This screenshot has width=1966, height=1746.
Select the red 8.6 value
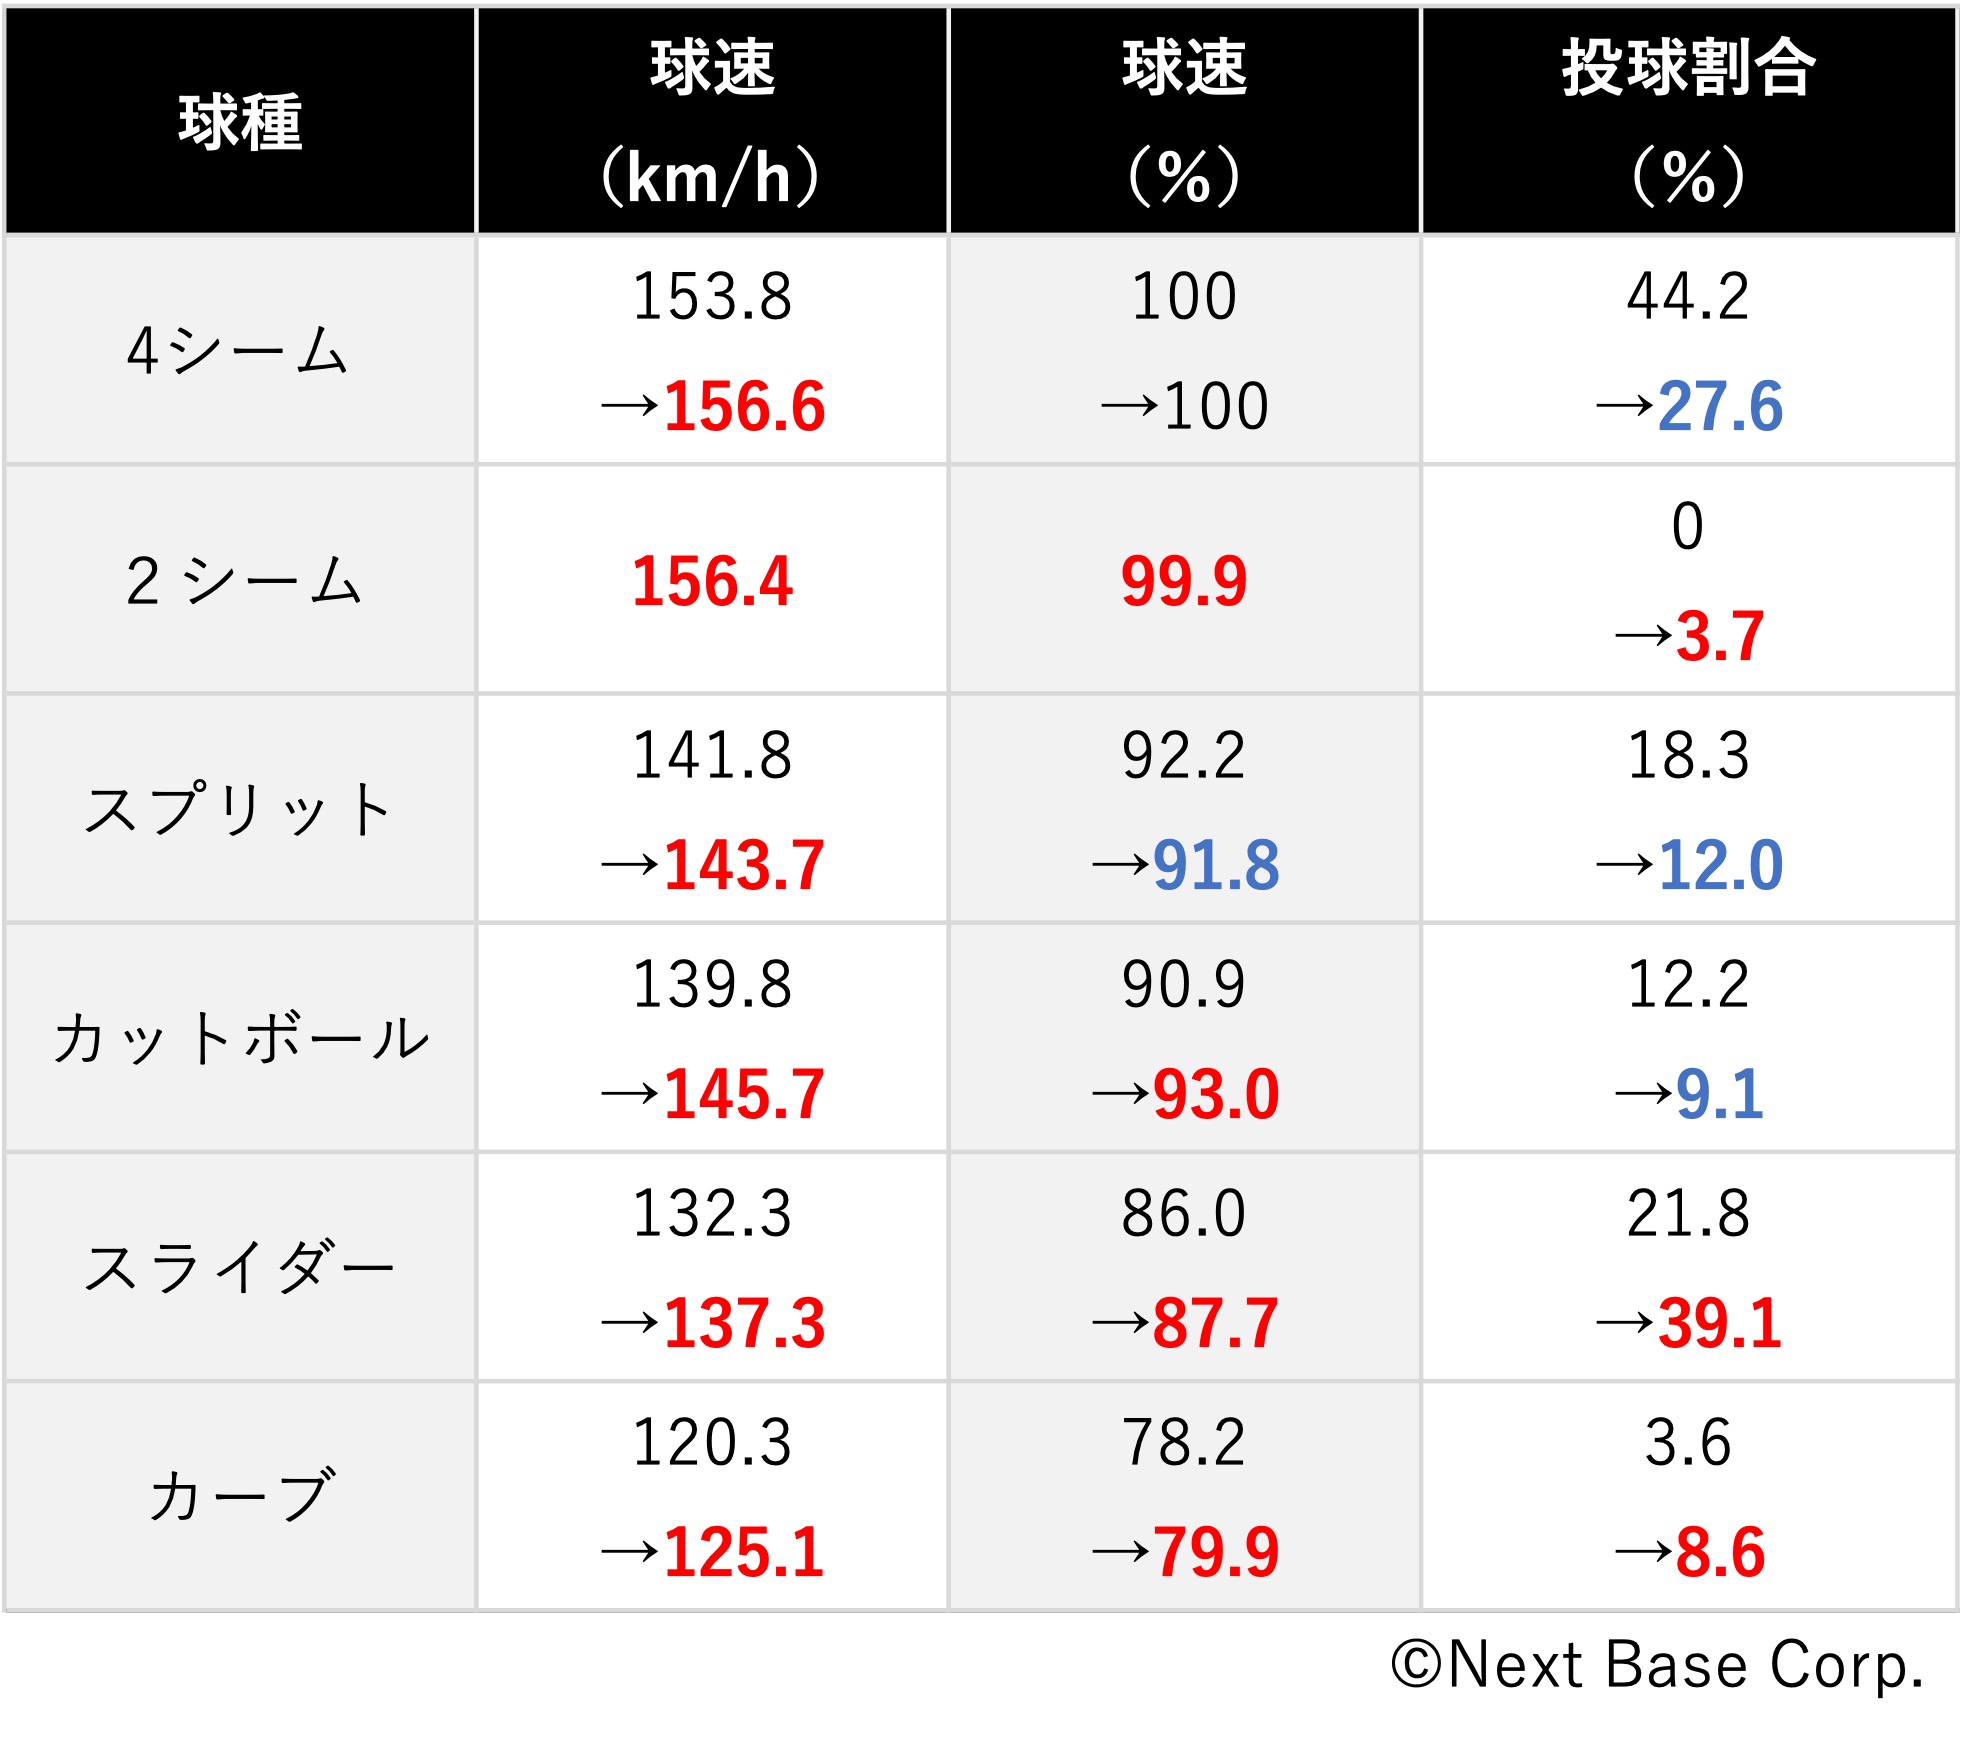(1719, 1552)
